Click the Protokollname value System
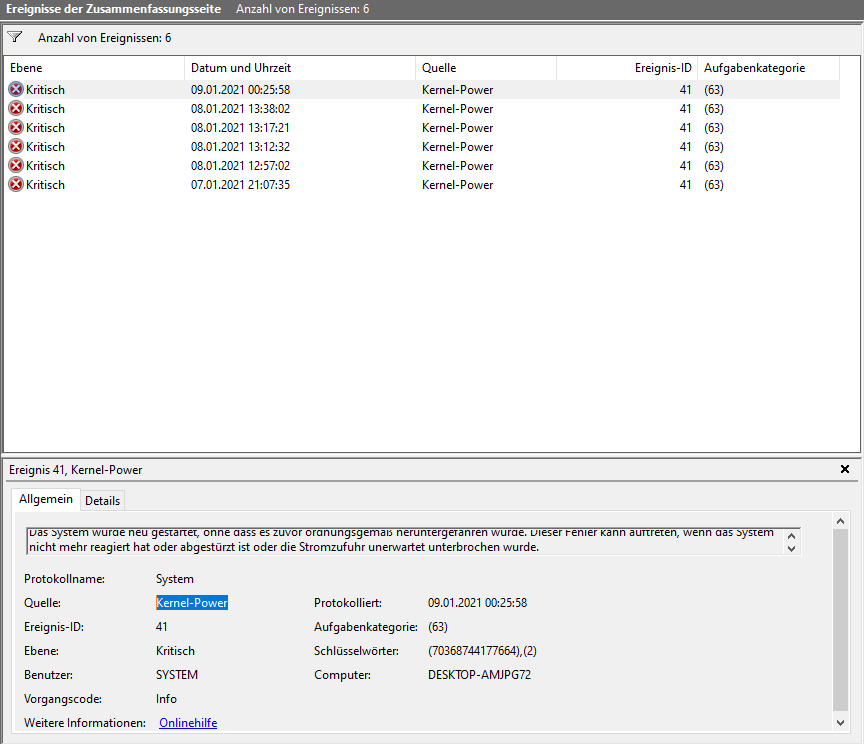This screenshot has height=744, width=864. pos(175,579)
